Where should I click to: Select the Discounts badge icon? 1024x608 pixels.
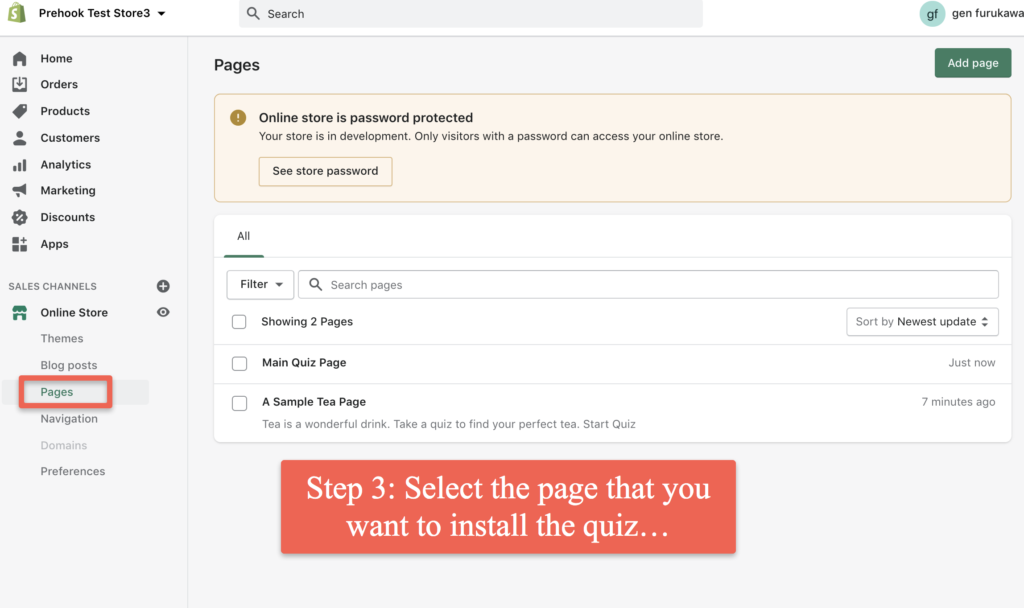coord(20,217)
